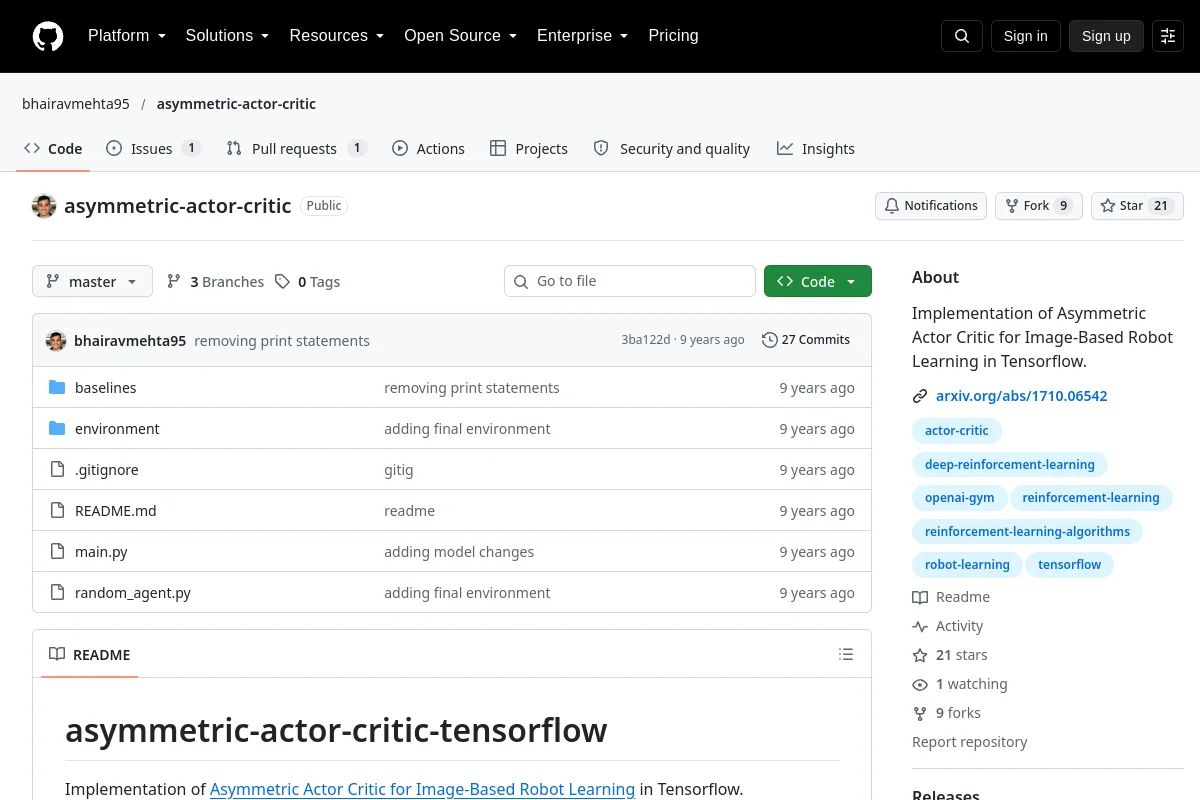Open the tensorflow topic tag
The height and width of the screenshot is (800, 1200).
(1069, 565)
